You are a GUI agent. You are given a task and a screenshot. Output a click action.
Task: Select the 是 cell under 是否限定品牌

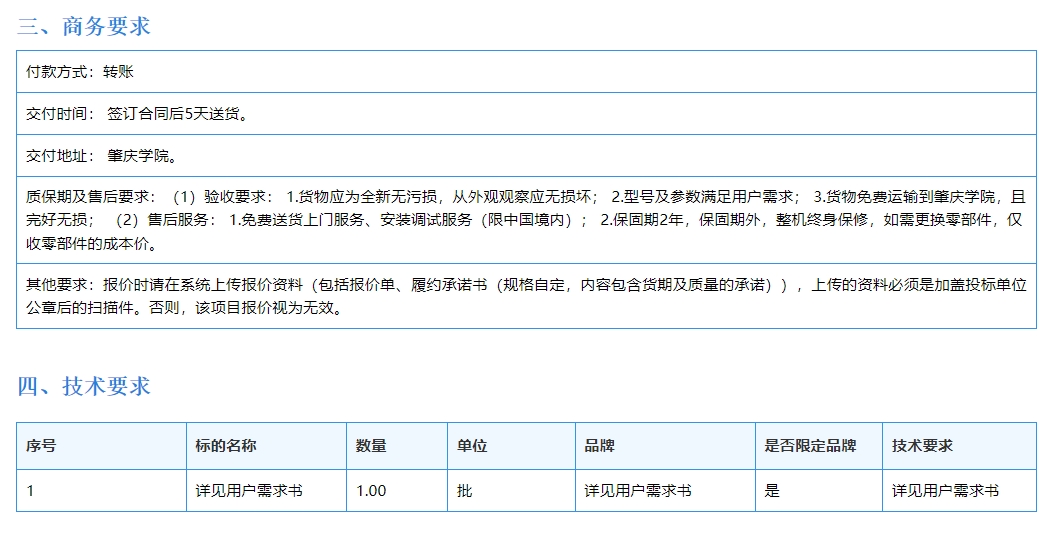click(772, 491)
